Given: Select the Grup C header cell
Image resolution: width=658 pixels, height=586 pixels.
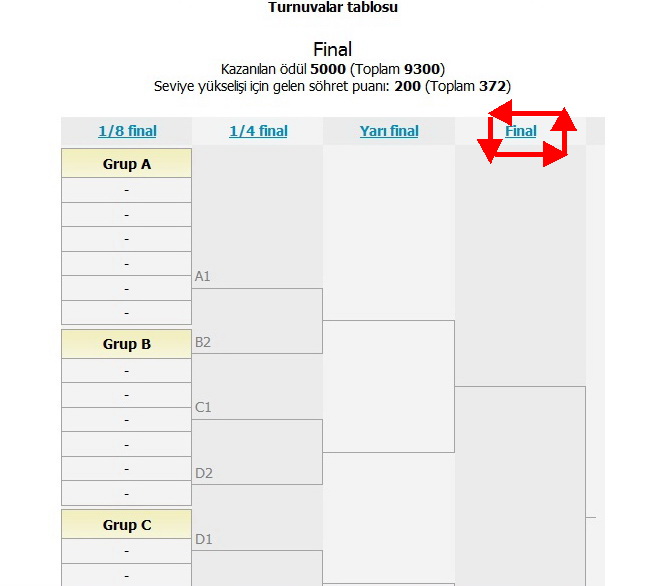Looking at the screenshot, I should [126, 525].
